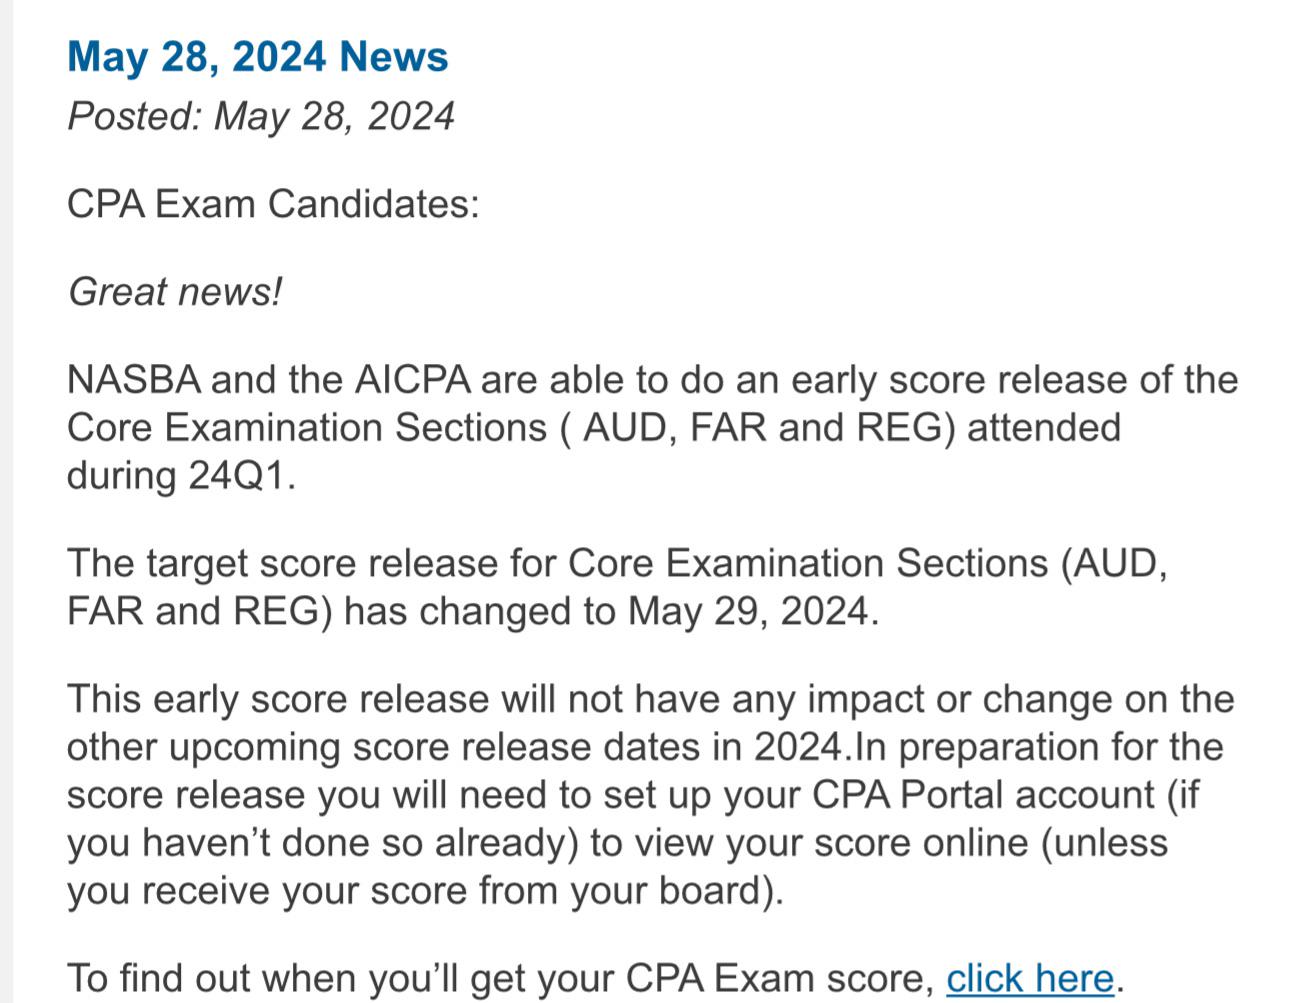Open the "click here" score release link
This screenshot has width=1290, height=1003.
(1029, 978)
